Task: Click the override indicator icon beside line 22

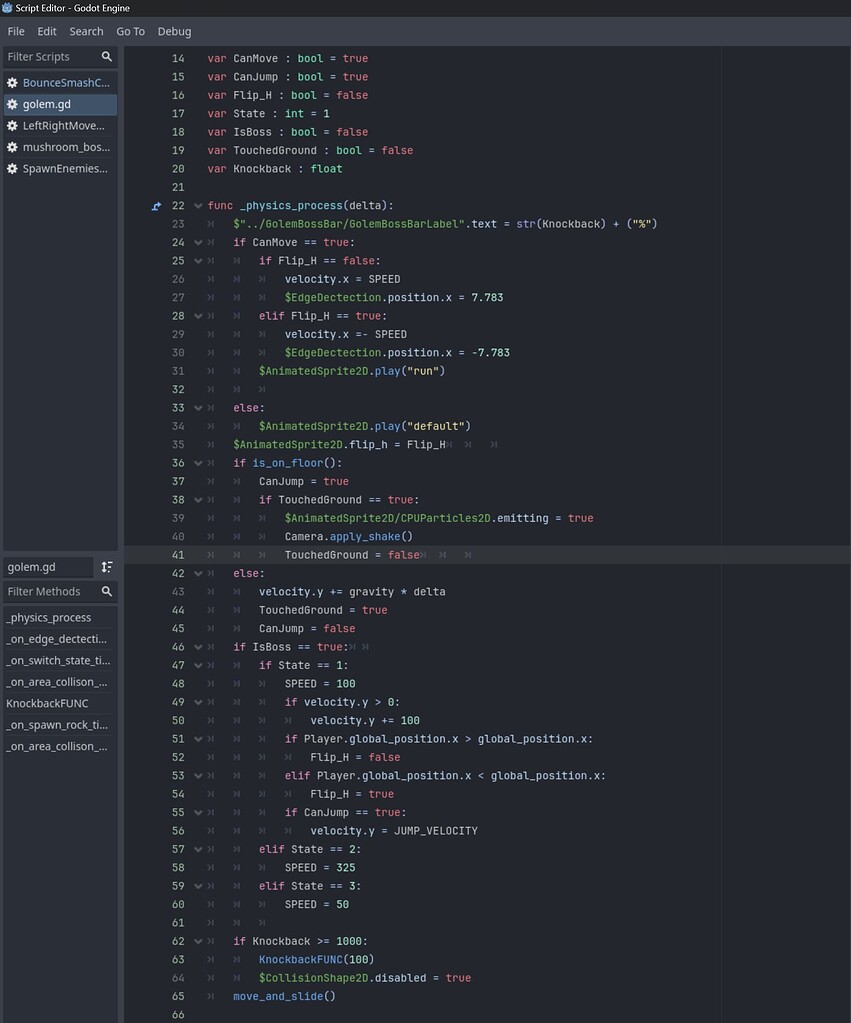Action: pos(156,205)
